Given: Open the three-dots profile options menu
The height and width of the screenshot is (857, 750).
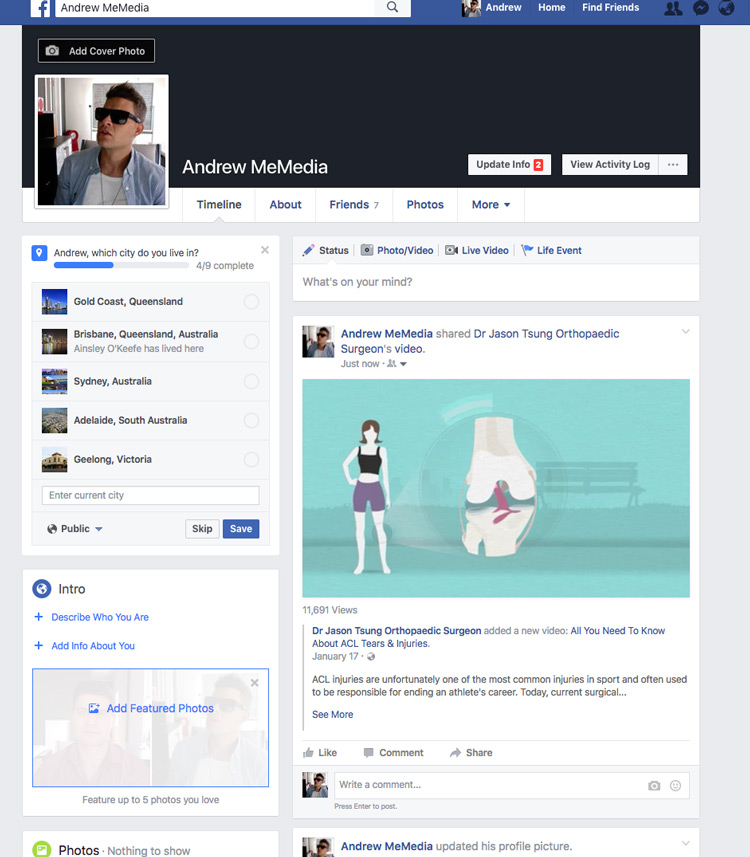Looking at the screenshot, I should [x=673, y=165].
